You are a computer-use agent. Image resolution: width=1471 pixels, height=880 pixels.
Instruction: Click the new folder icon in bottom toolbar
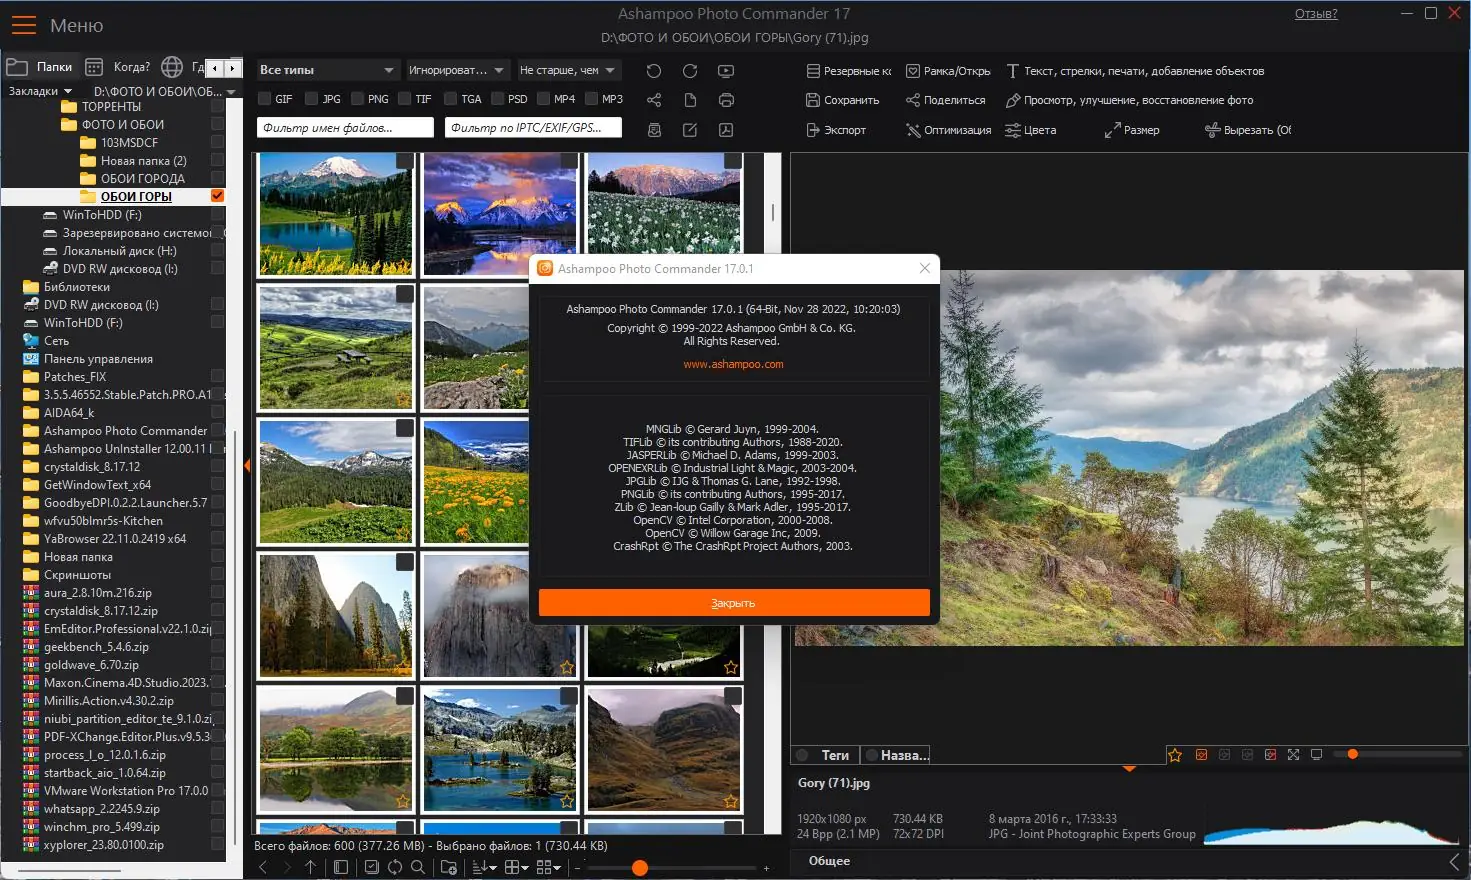[x=449, y=867]
